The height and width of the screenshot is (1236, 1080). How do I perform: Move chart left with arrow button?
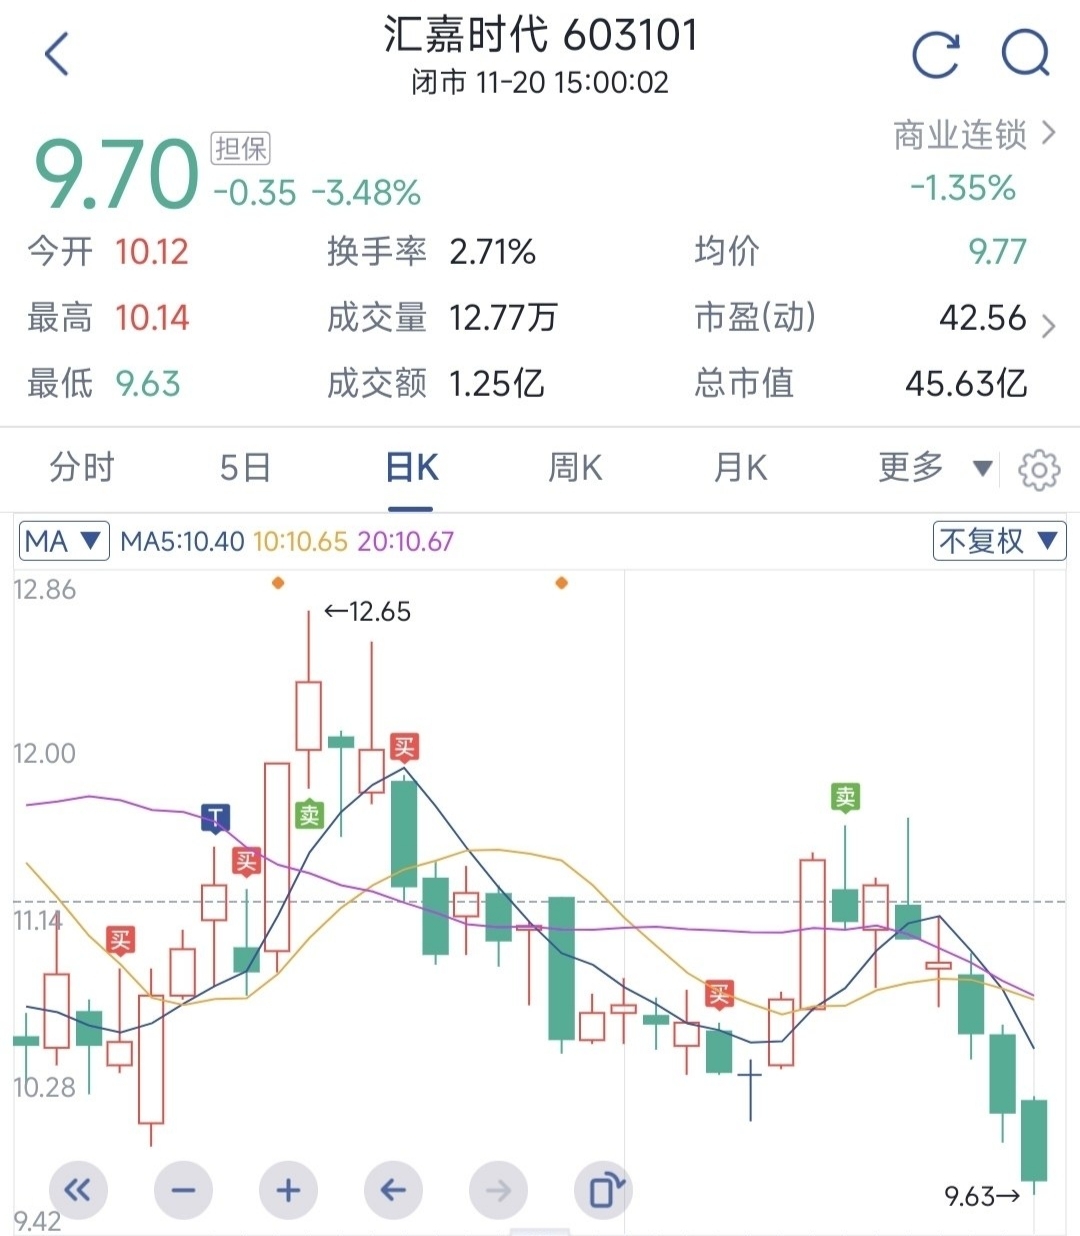393,1190
